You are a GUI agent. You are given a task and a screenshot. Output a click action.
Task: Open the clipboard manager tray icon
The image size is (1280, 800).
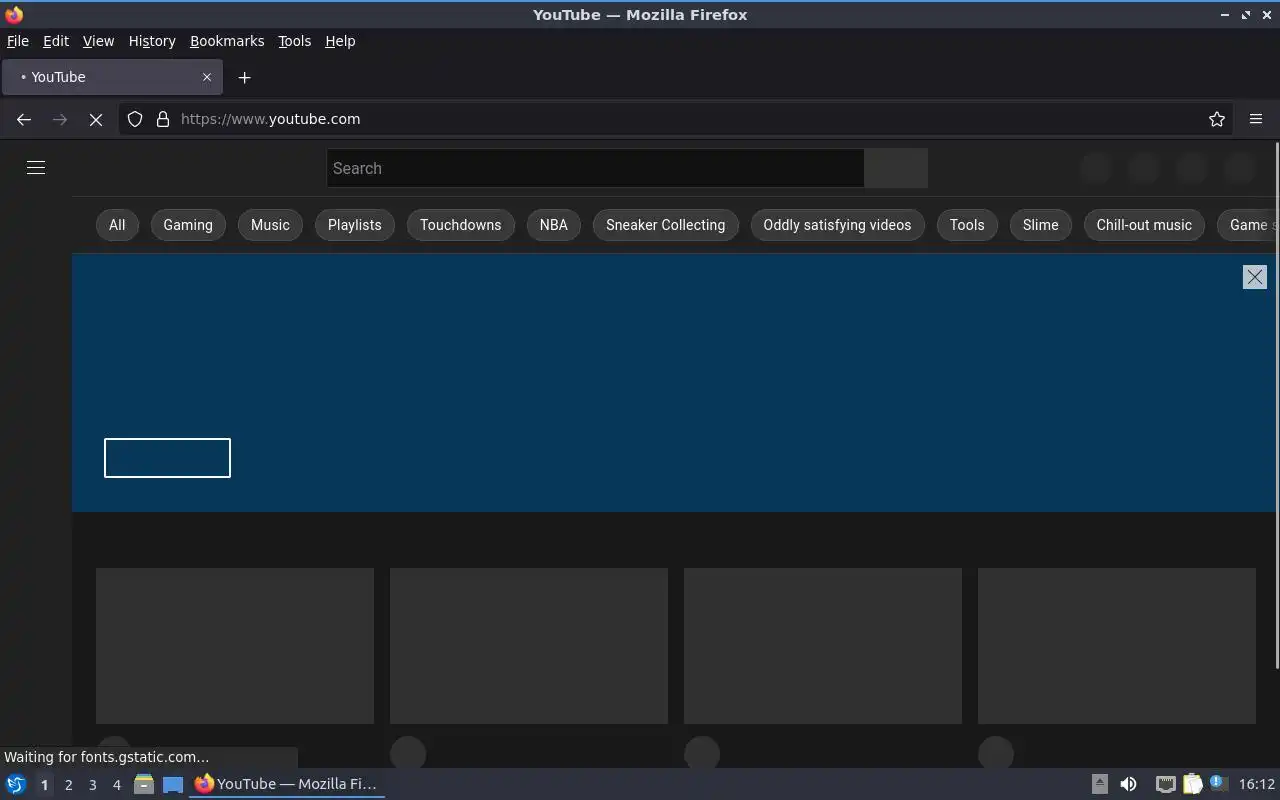tap(1192, 784)
